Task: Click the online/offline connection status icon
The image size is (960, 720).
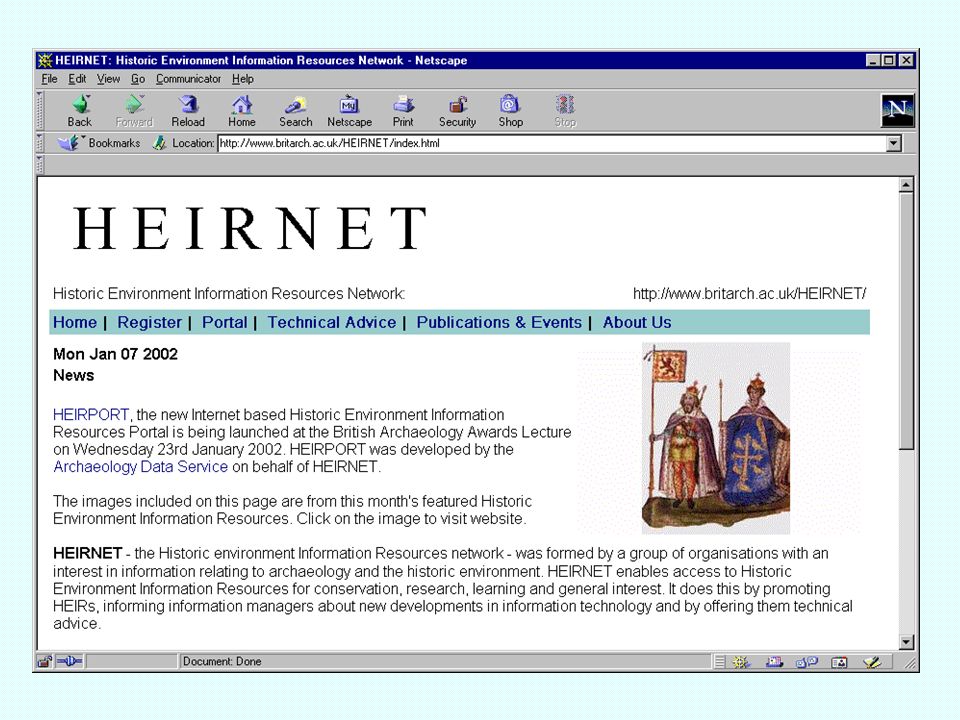Action: pos(70,661)
